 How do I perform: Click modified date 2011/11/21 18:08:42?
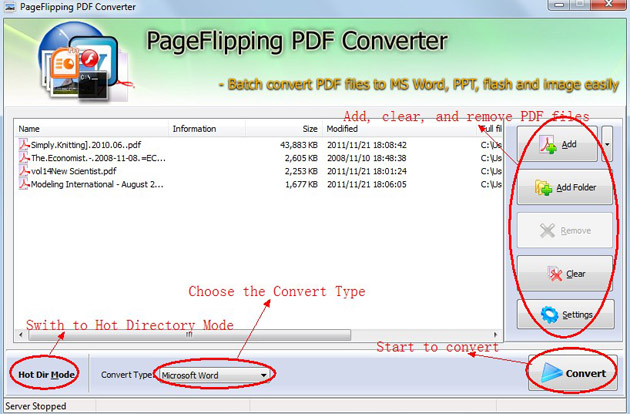[x=366, y=145]
